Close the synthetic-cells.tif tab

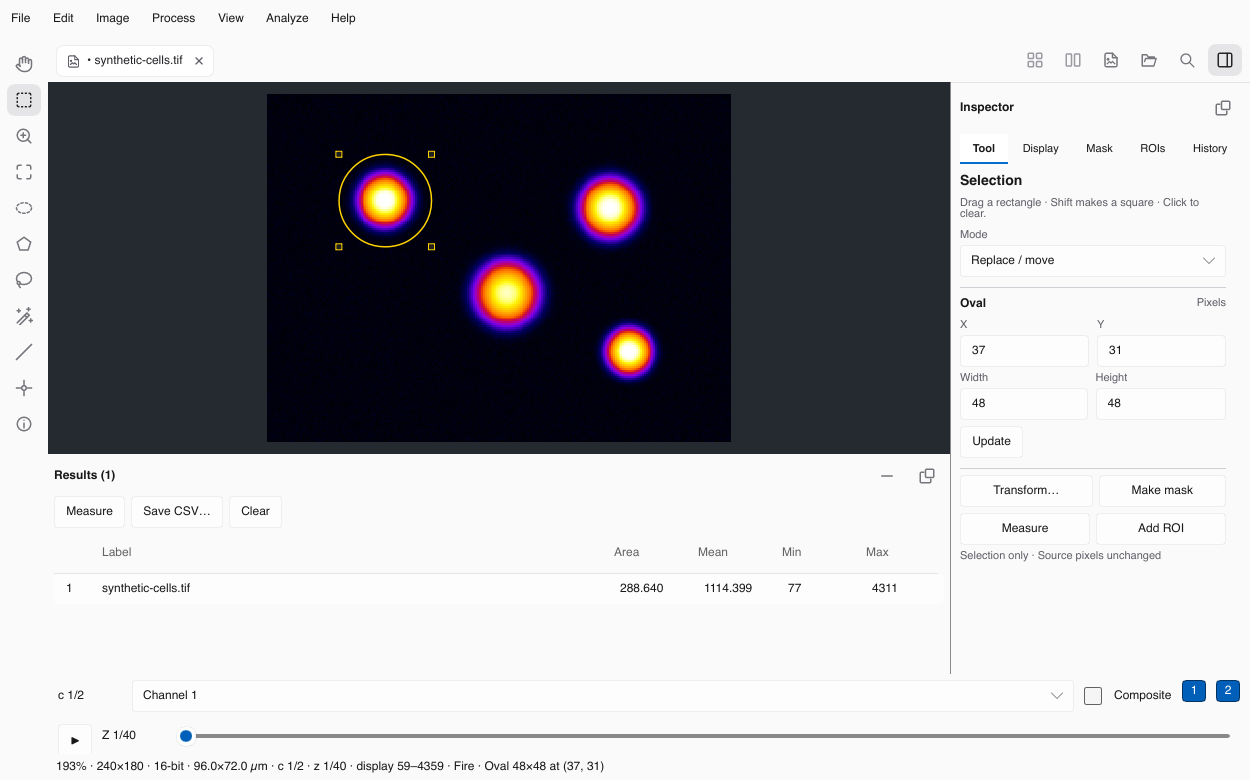[x=199, y=61]
